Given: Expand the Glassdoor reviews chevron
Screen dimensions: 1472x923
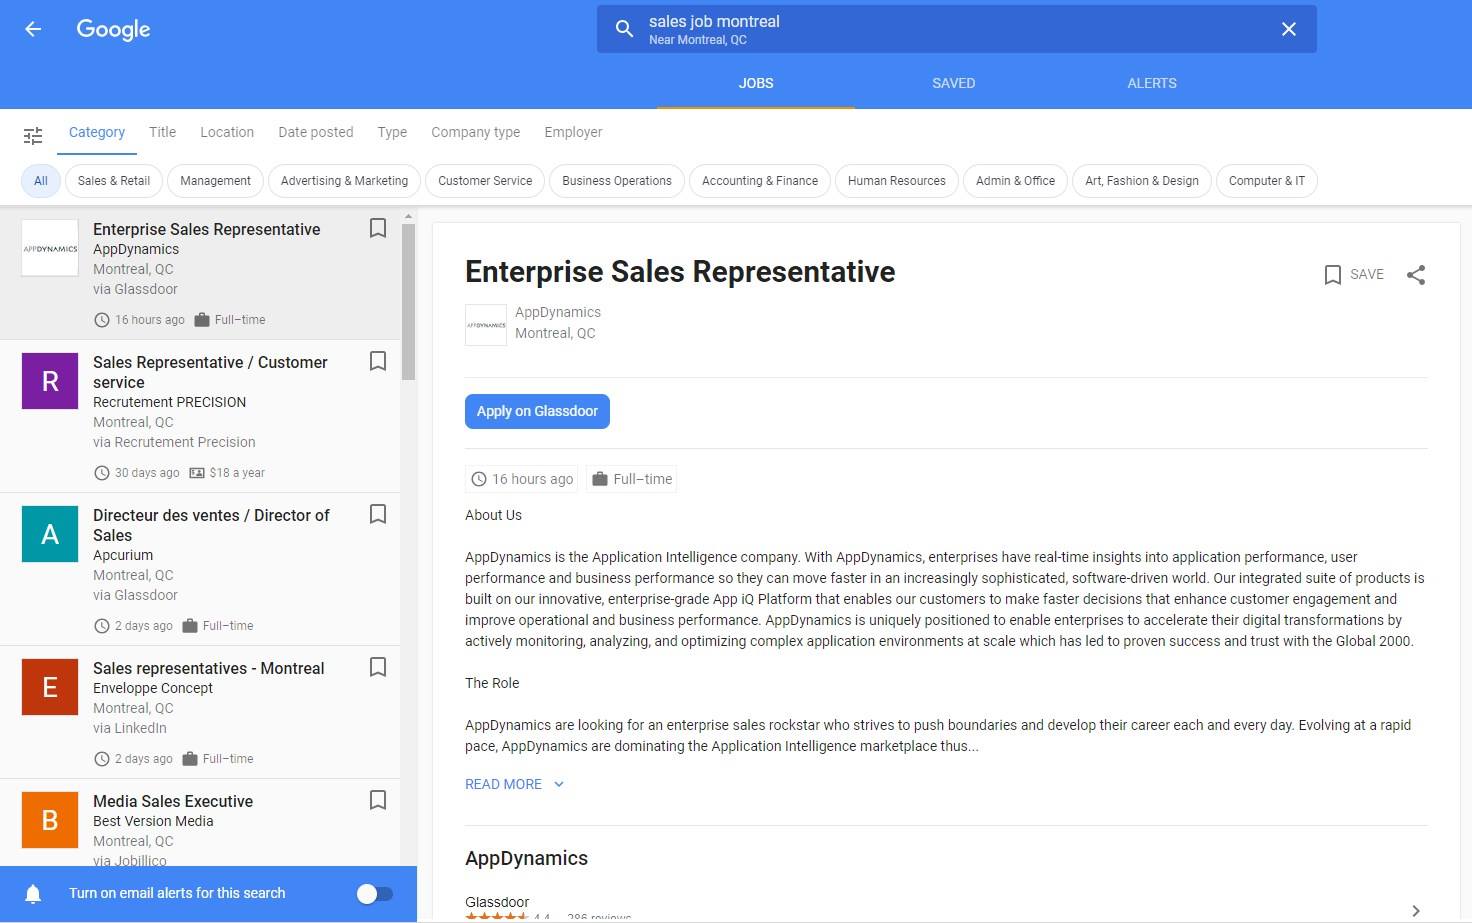Looking at the screenshot, I should 1415,910.
